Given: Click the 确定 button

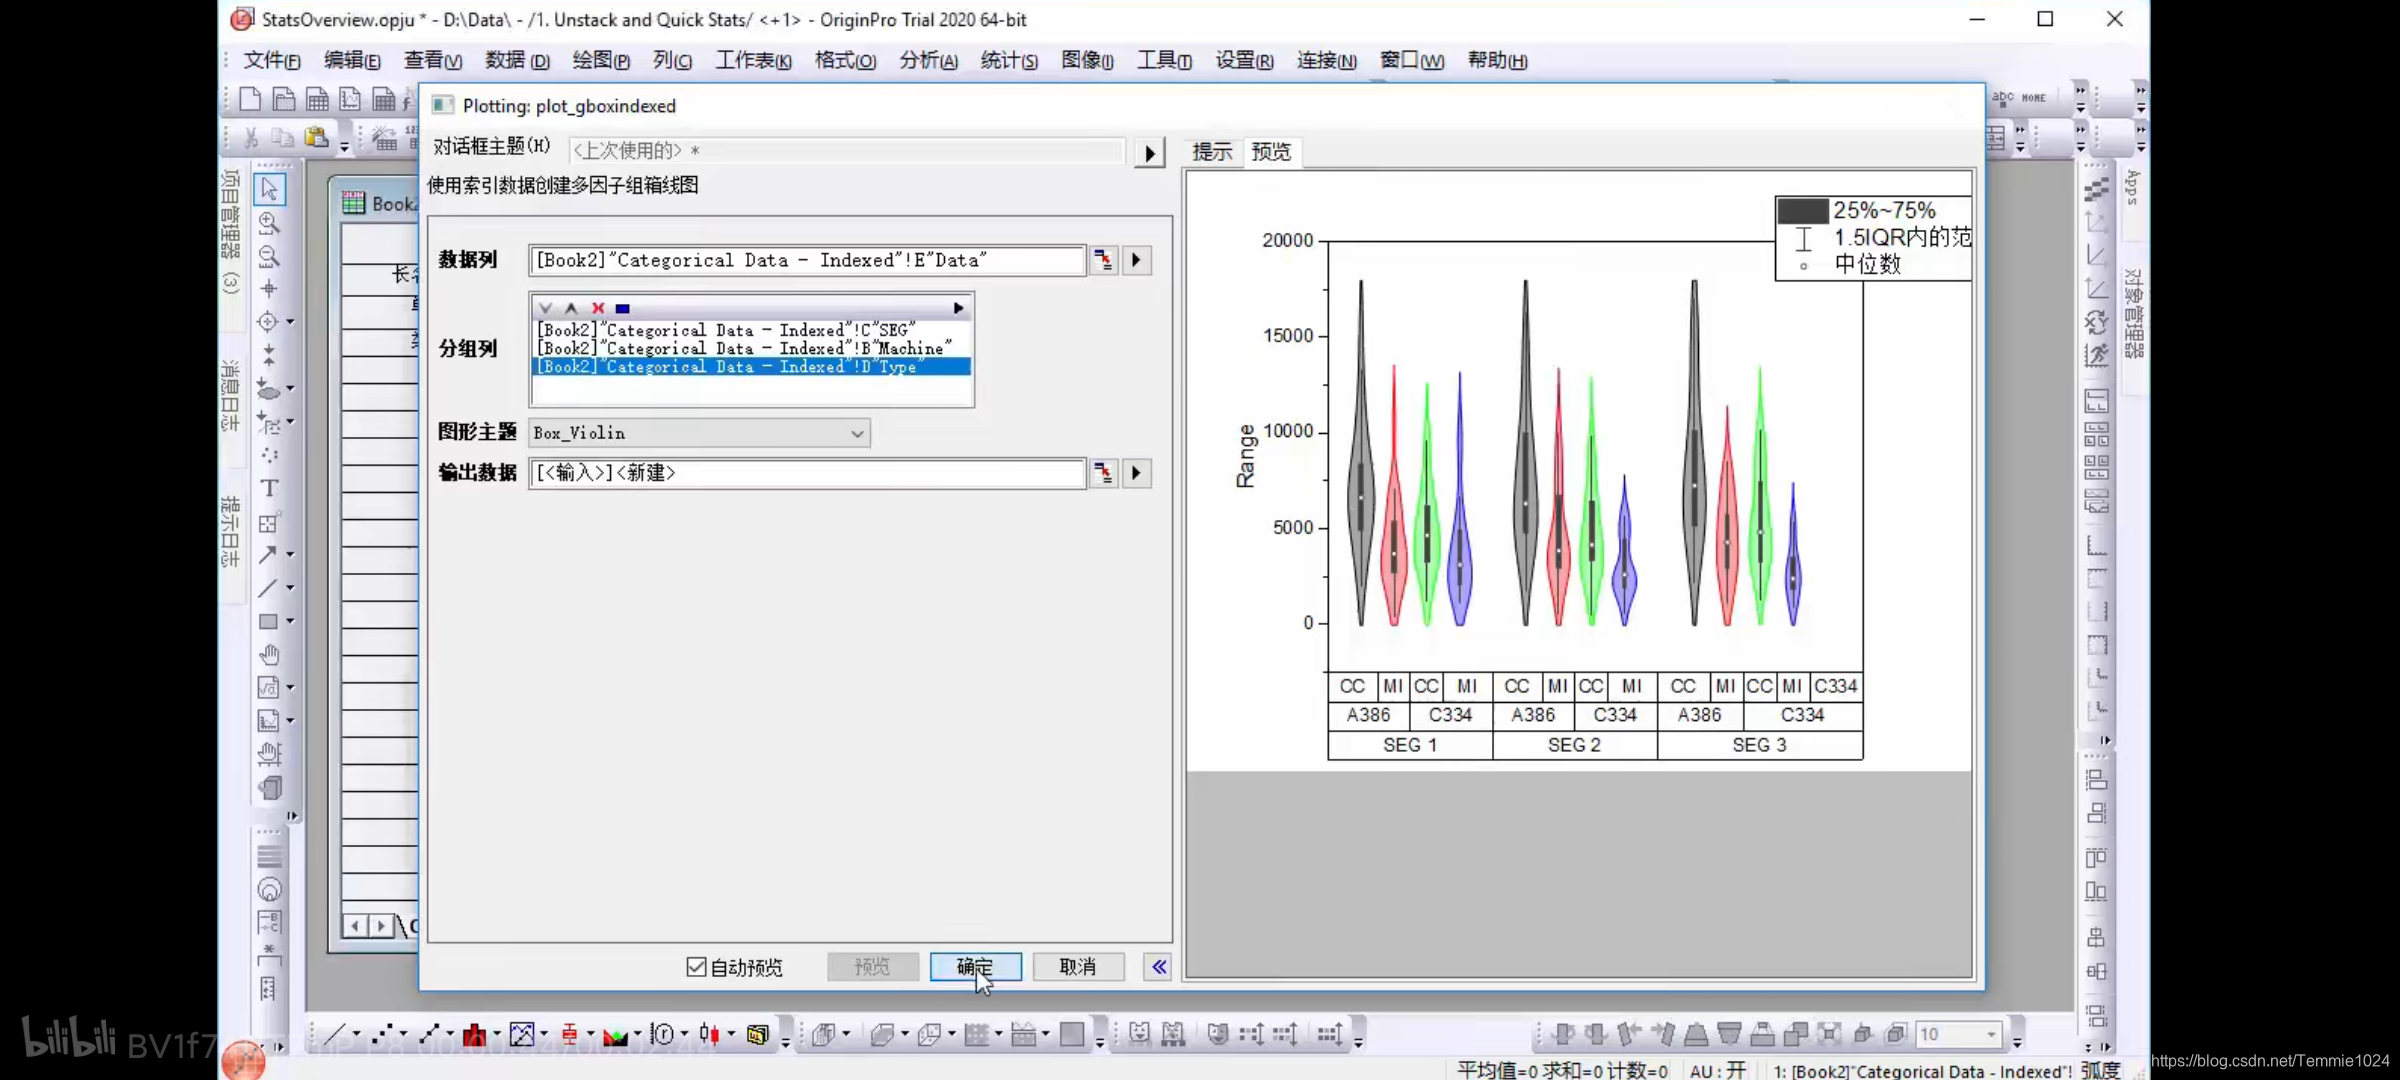Looking at the screenshot, I should 974,966.
